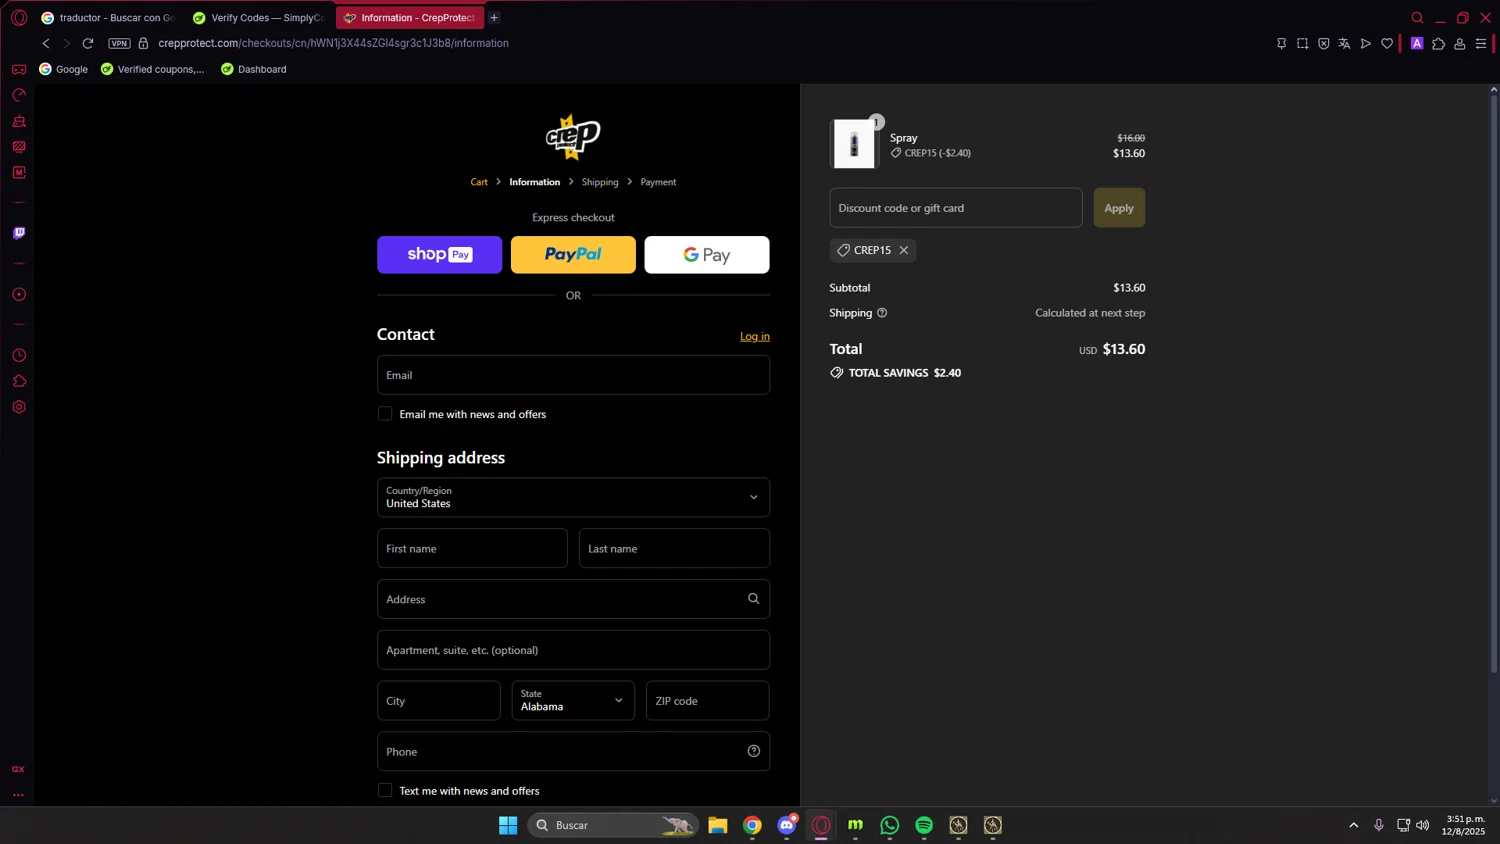
Task: Open Spotify from the taskbar
Action: [x=924, y=825]
